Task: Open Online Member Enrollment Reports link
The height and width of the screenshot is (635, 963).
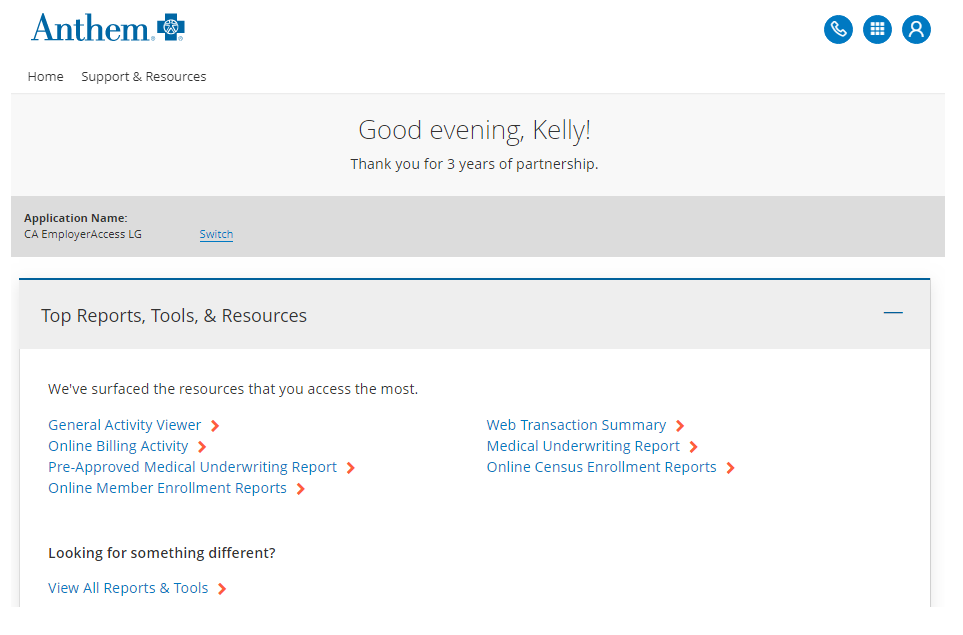Action: [x=167, y=488]
